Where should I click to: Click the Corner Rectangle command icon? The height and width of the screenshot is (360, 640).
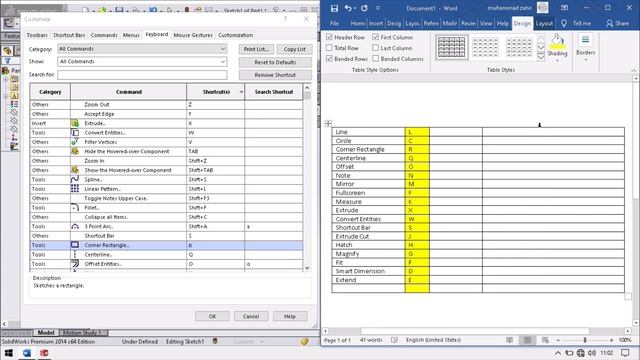click(x=75, y=245)
